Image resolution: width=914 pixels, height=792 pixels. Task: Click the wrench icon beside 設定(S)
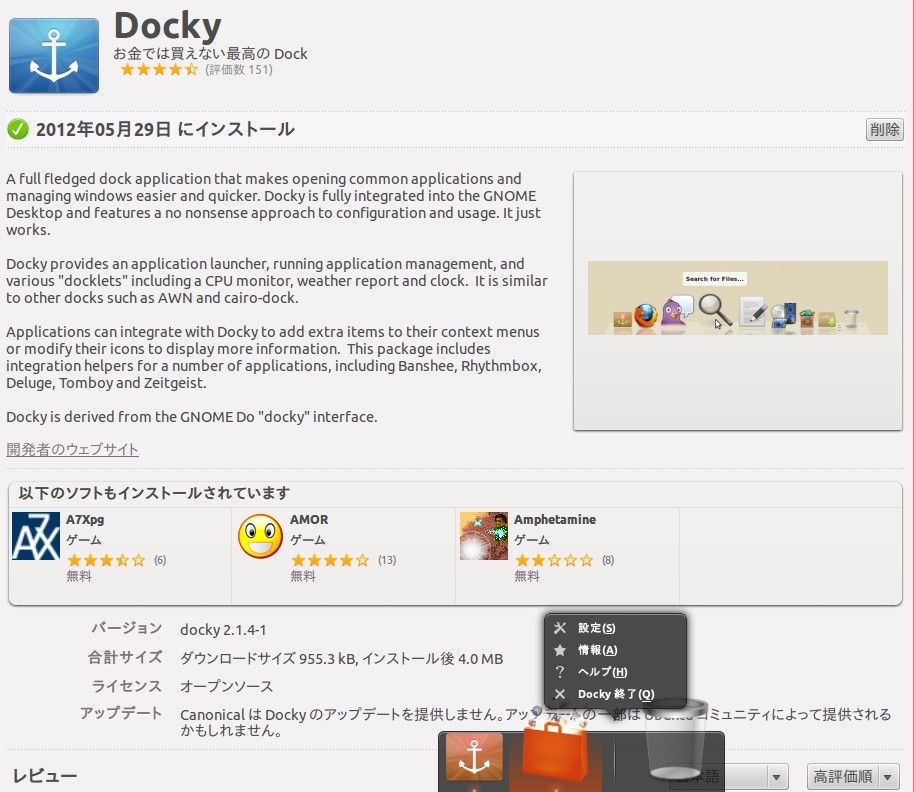[x=560, y=628]
